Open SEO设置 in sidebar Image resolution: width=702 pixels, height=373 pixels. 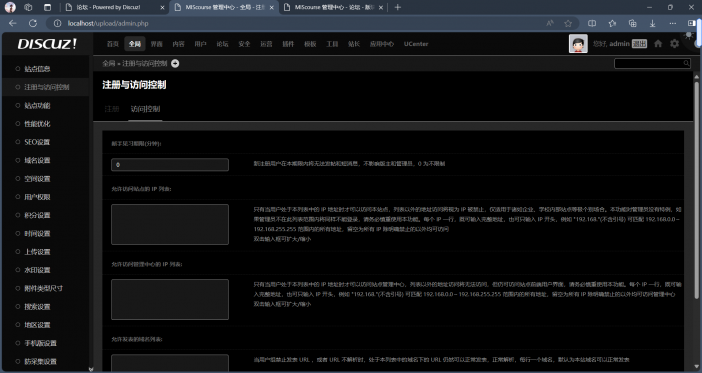point(37,142)
